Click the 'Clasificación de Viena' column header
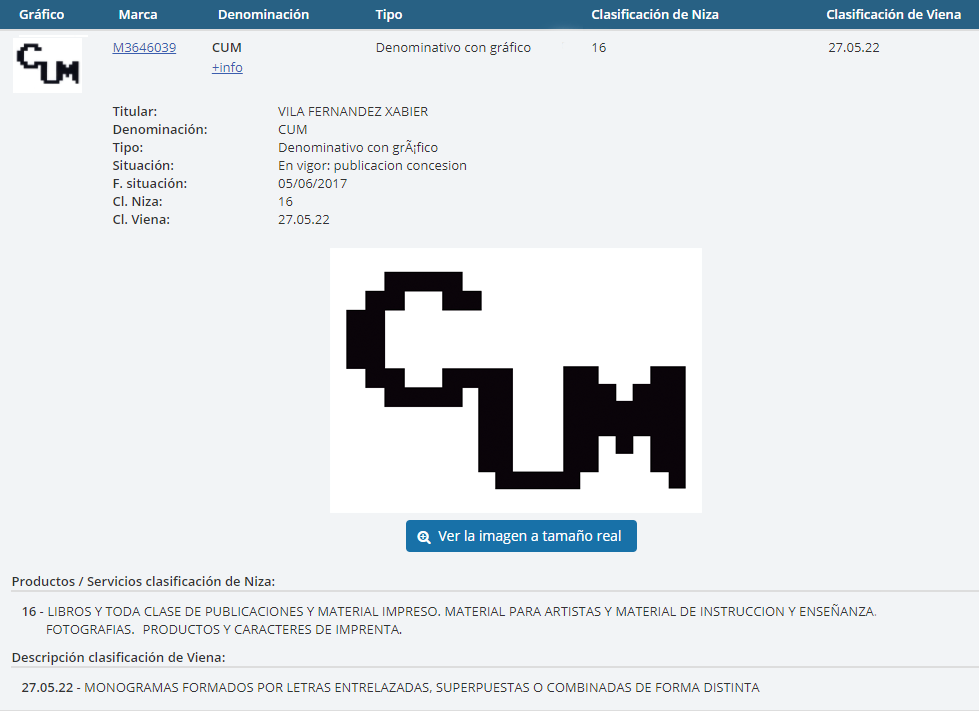 pyautogui.click(x=893, y=14)
